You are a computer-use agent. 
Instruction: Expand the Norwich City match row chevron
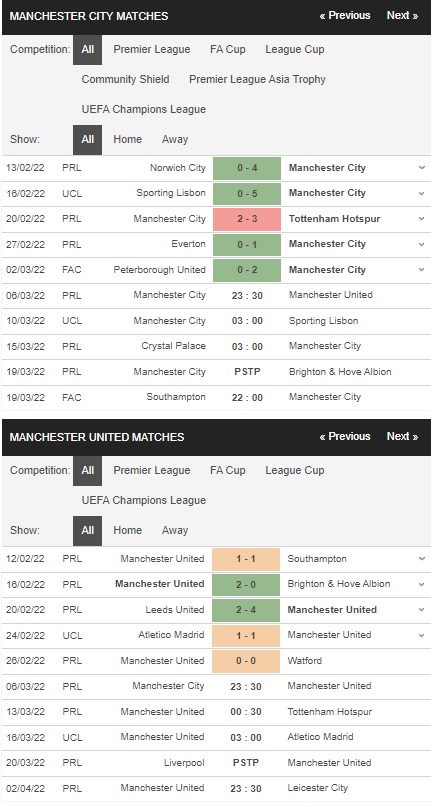click(x=422, y=168)
